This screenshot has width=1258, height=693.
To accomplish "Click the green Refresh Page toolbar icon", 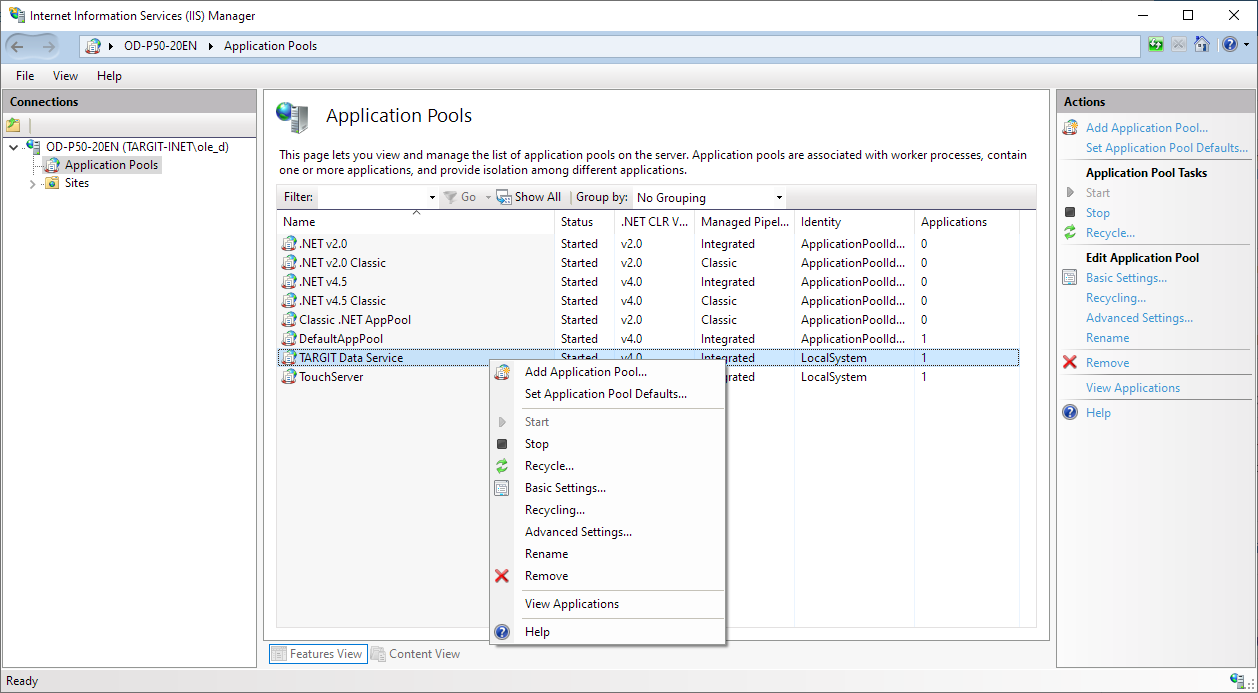I will click(1156, 45).
